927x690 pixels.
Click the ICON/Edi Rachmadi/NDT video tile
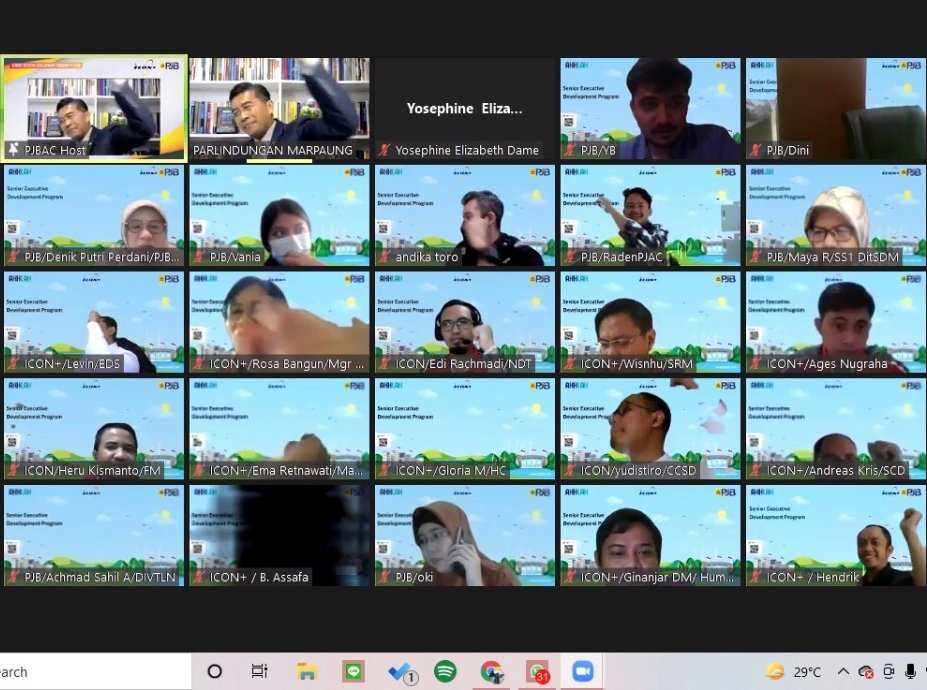[x=464, y=321]
